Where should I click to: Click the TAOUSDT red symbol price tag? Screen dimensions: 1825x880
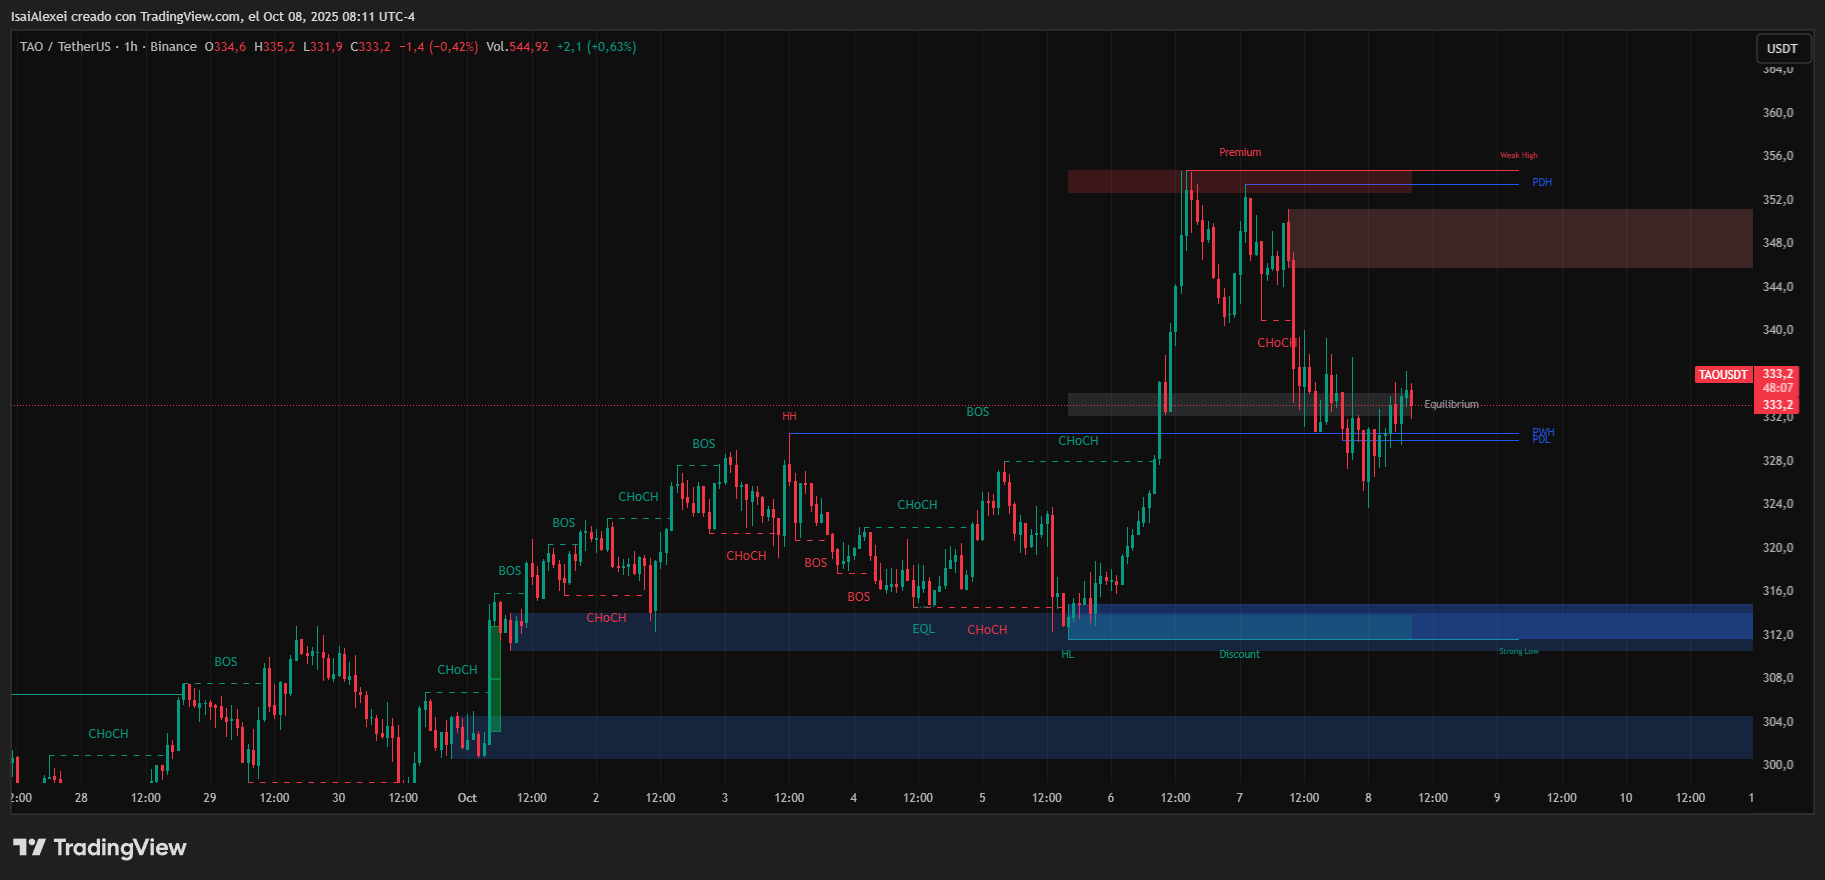click(1723, 375)
